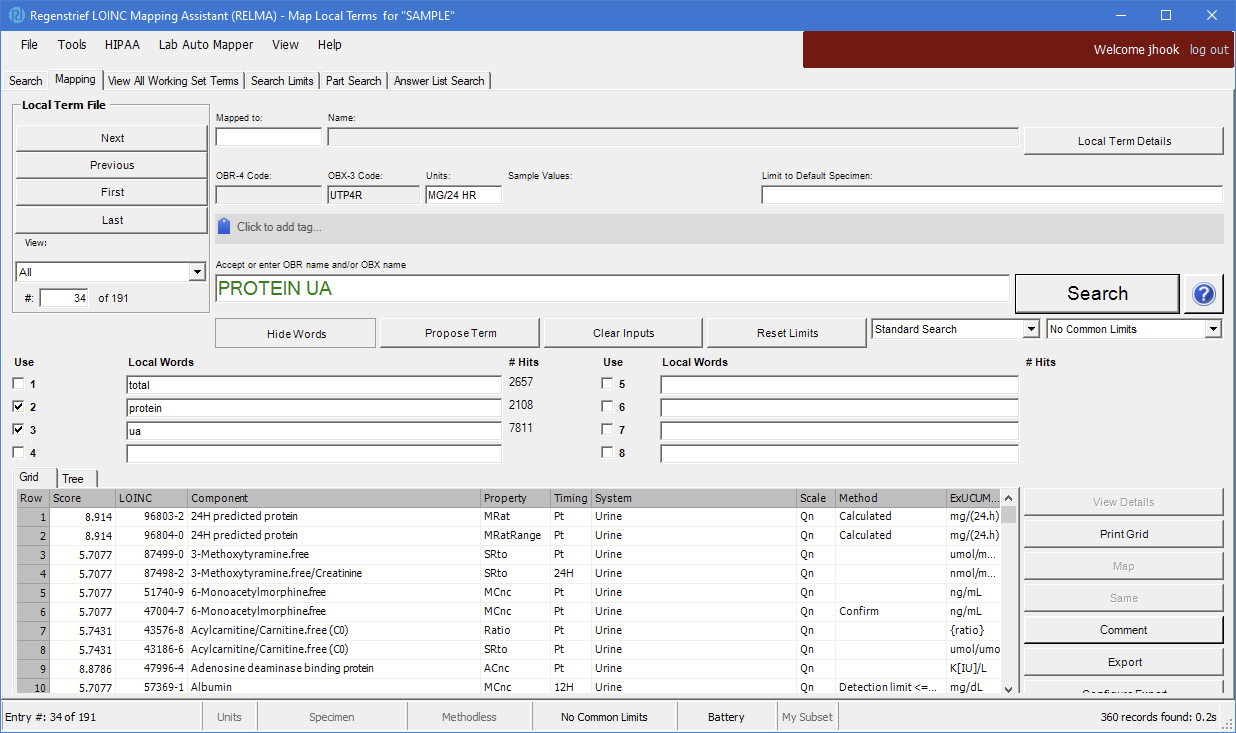Click the Methodless status bar entry
The image size is (1236, 733).
469,717
